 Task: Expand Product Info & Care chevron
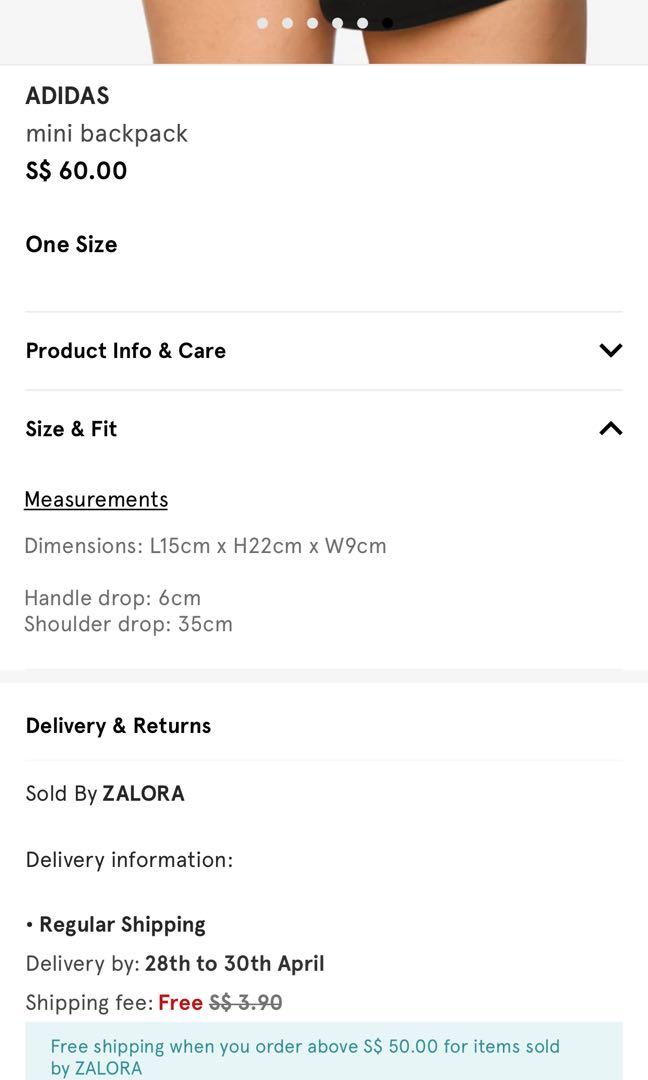610,350
